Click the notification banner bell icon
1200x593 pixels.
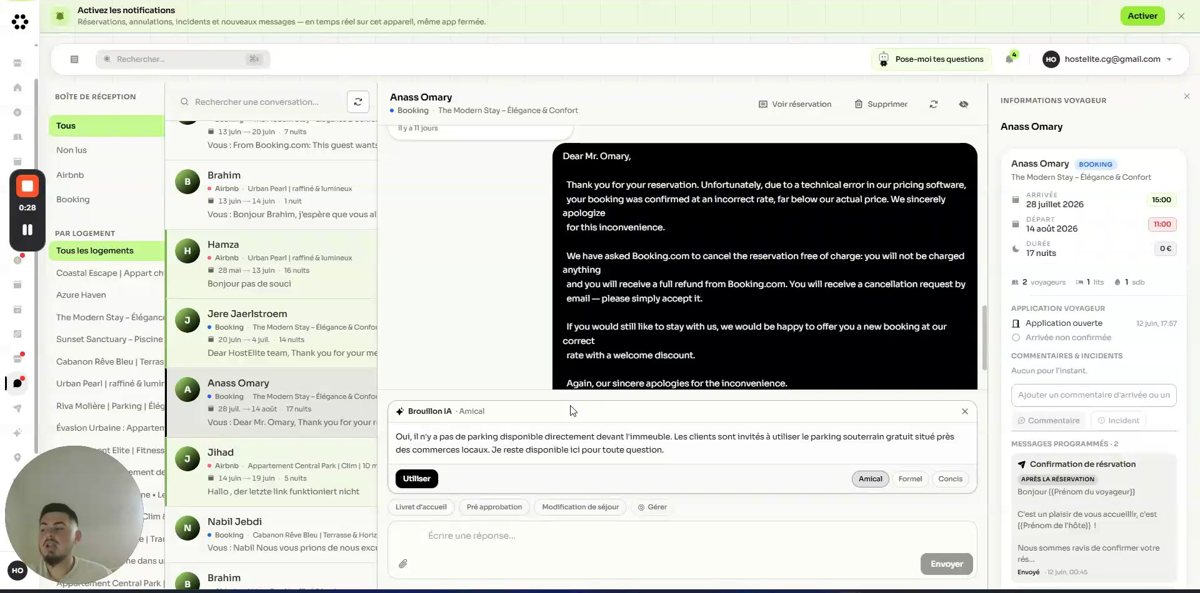point(61,16)
